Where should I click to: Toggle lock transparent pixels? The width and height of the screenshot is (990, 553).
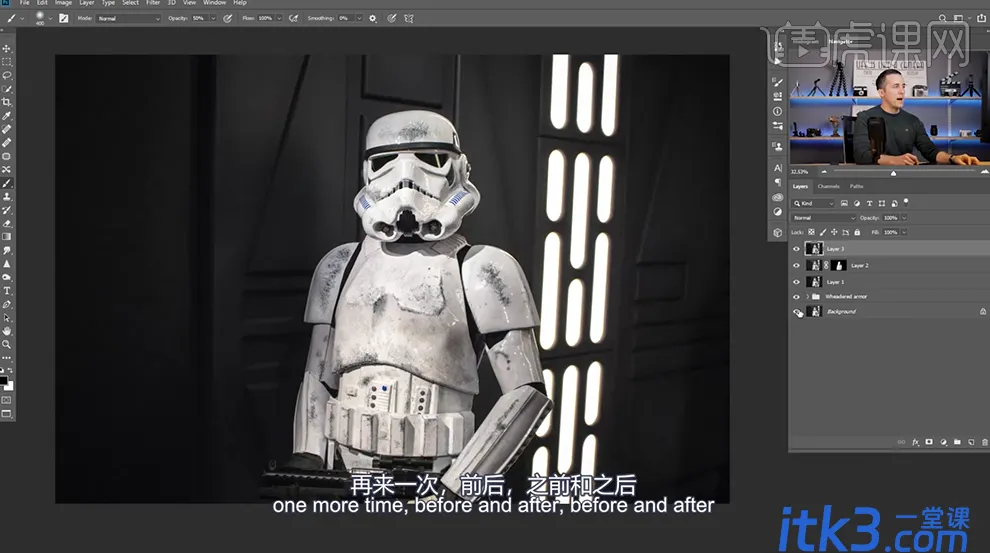tap(811, 232)
